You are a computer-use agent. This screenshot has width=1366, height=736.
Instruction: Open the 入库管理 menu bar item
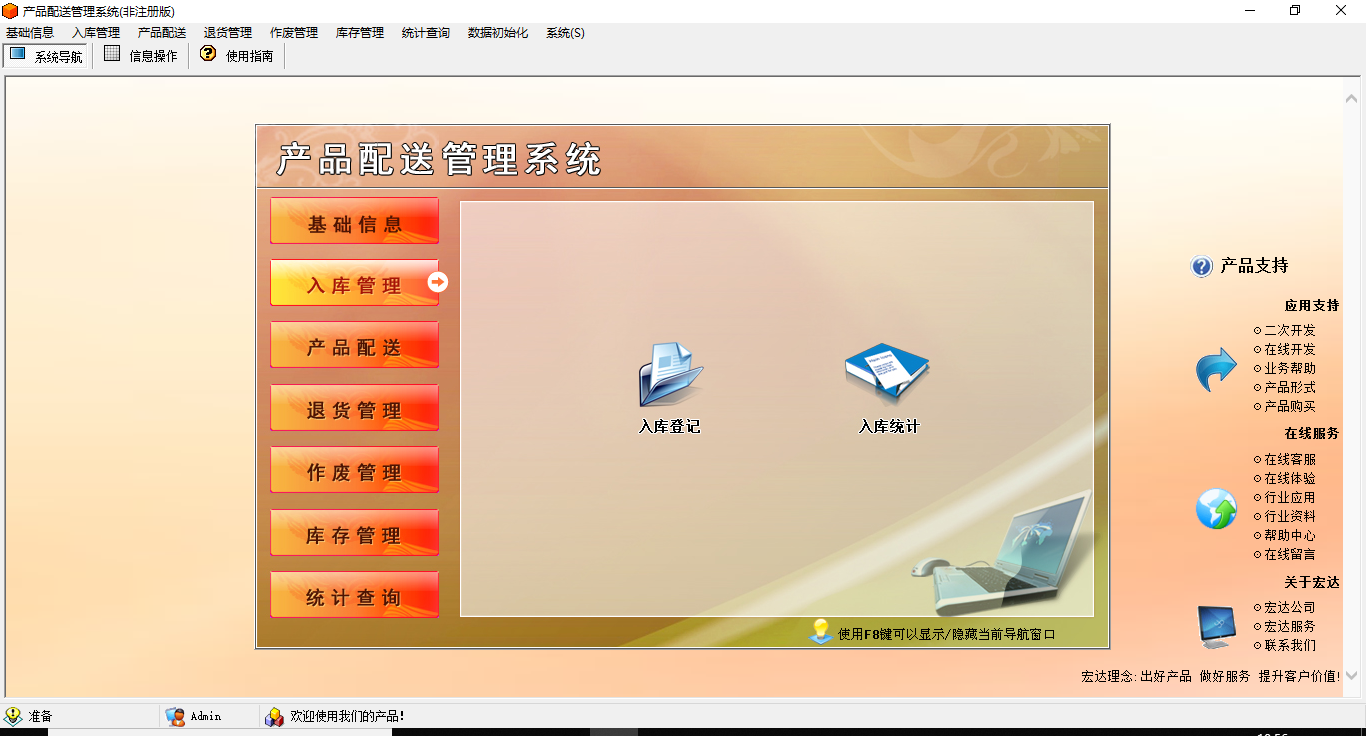(x=96, y=33)
